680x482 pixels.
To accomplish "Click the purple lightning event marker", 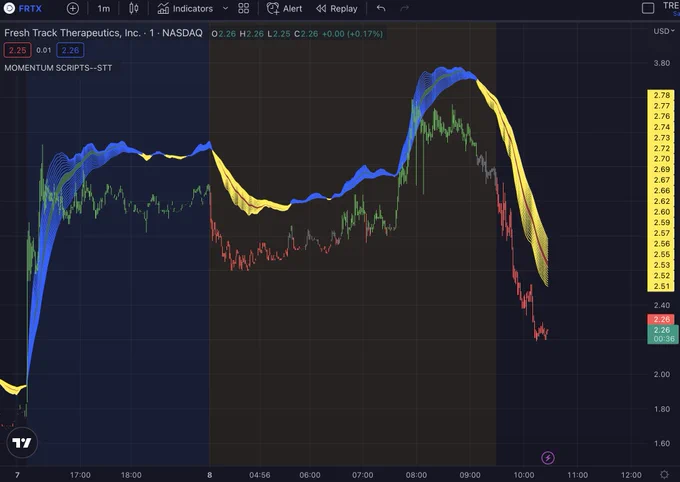I will (548, 457).
